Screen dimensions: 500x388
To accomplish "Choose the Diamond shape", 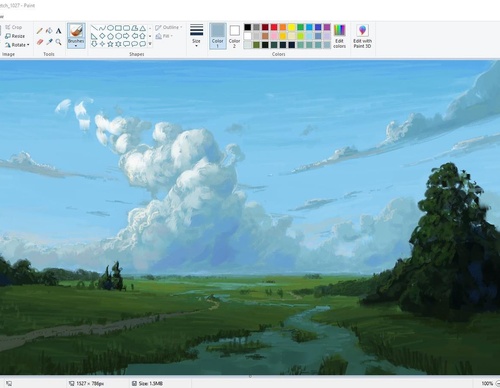I will 102,36.
